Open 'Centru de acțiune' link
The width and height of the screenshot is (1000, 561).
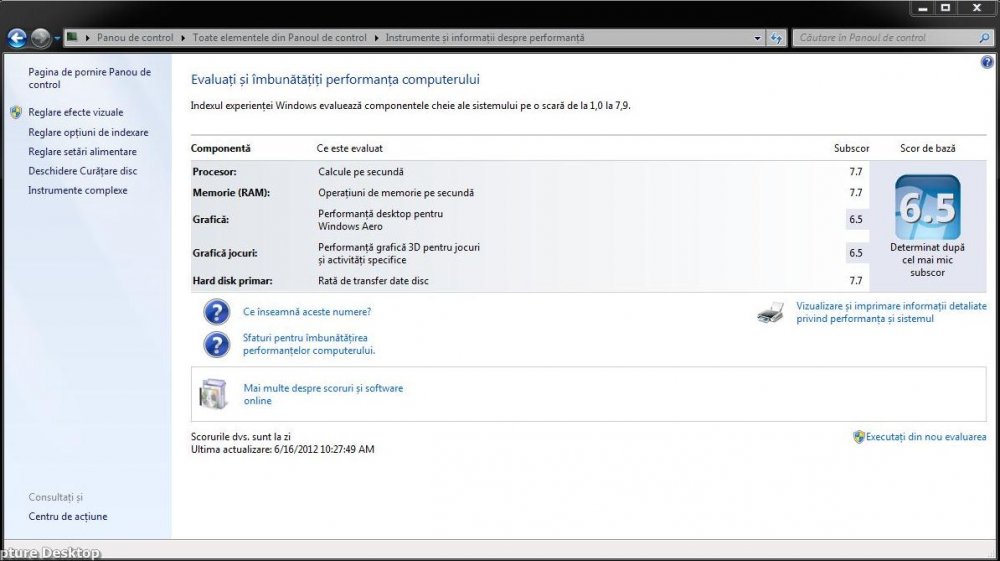68,516
